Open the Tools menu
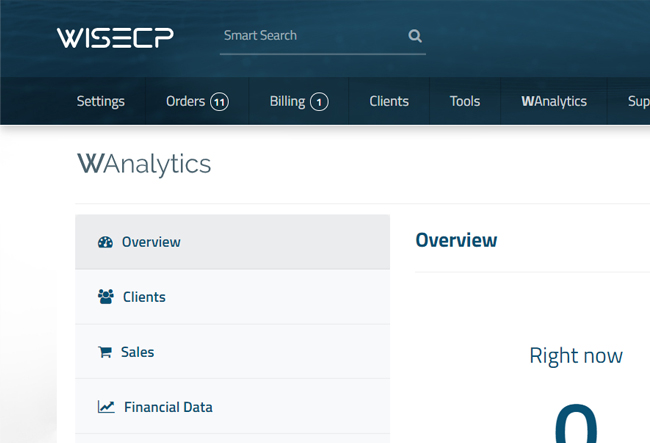 point(465,101)
